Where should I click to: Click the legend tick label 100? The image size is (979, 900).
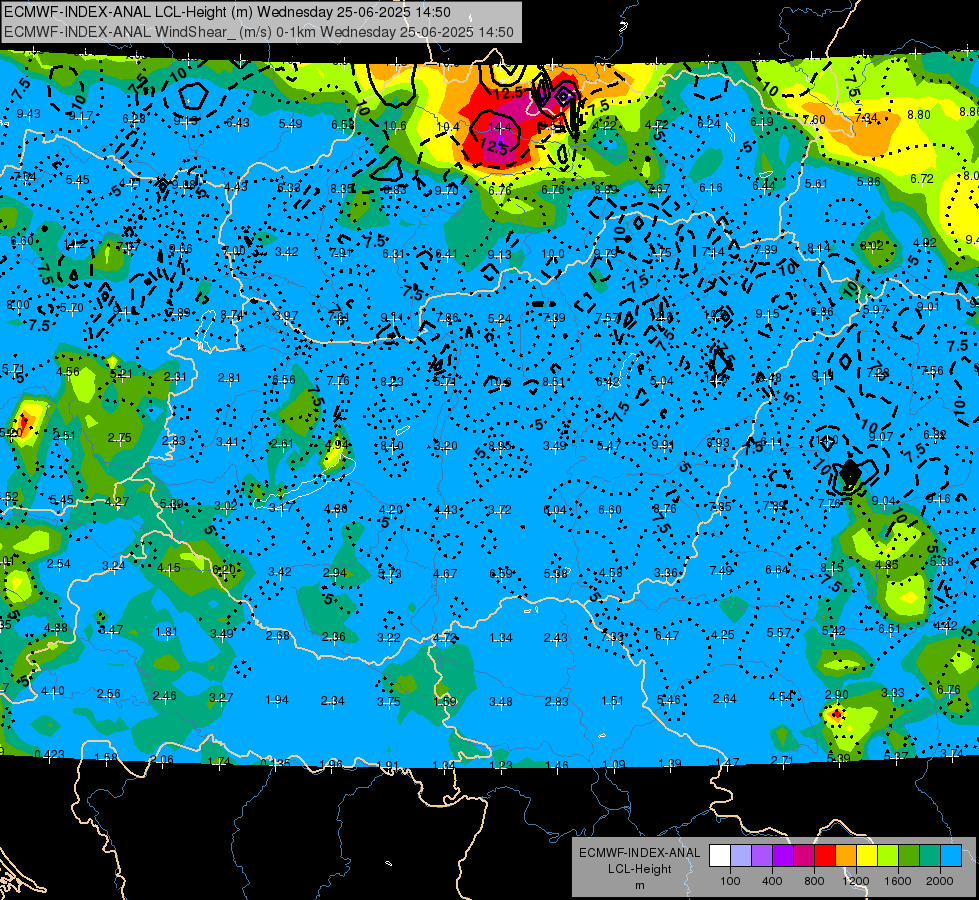coord(730,881)
